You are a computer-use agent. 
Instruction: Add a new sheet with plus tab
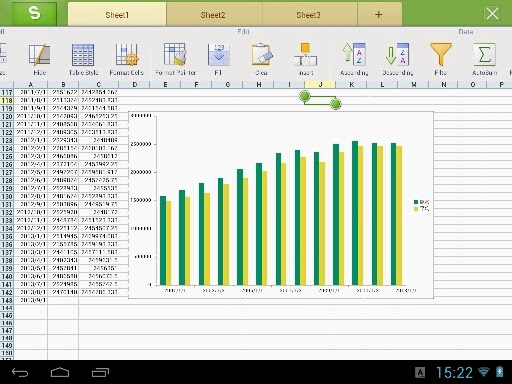coord(379,14)
